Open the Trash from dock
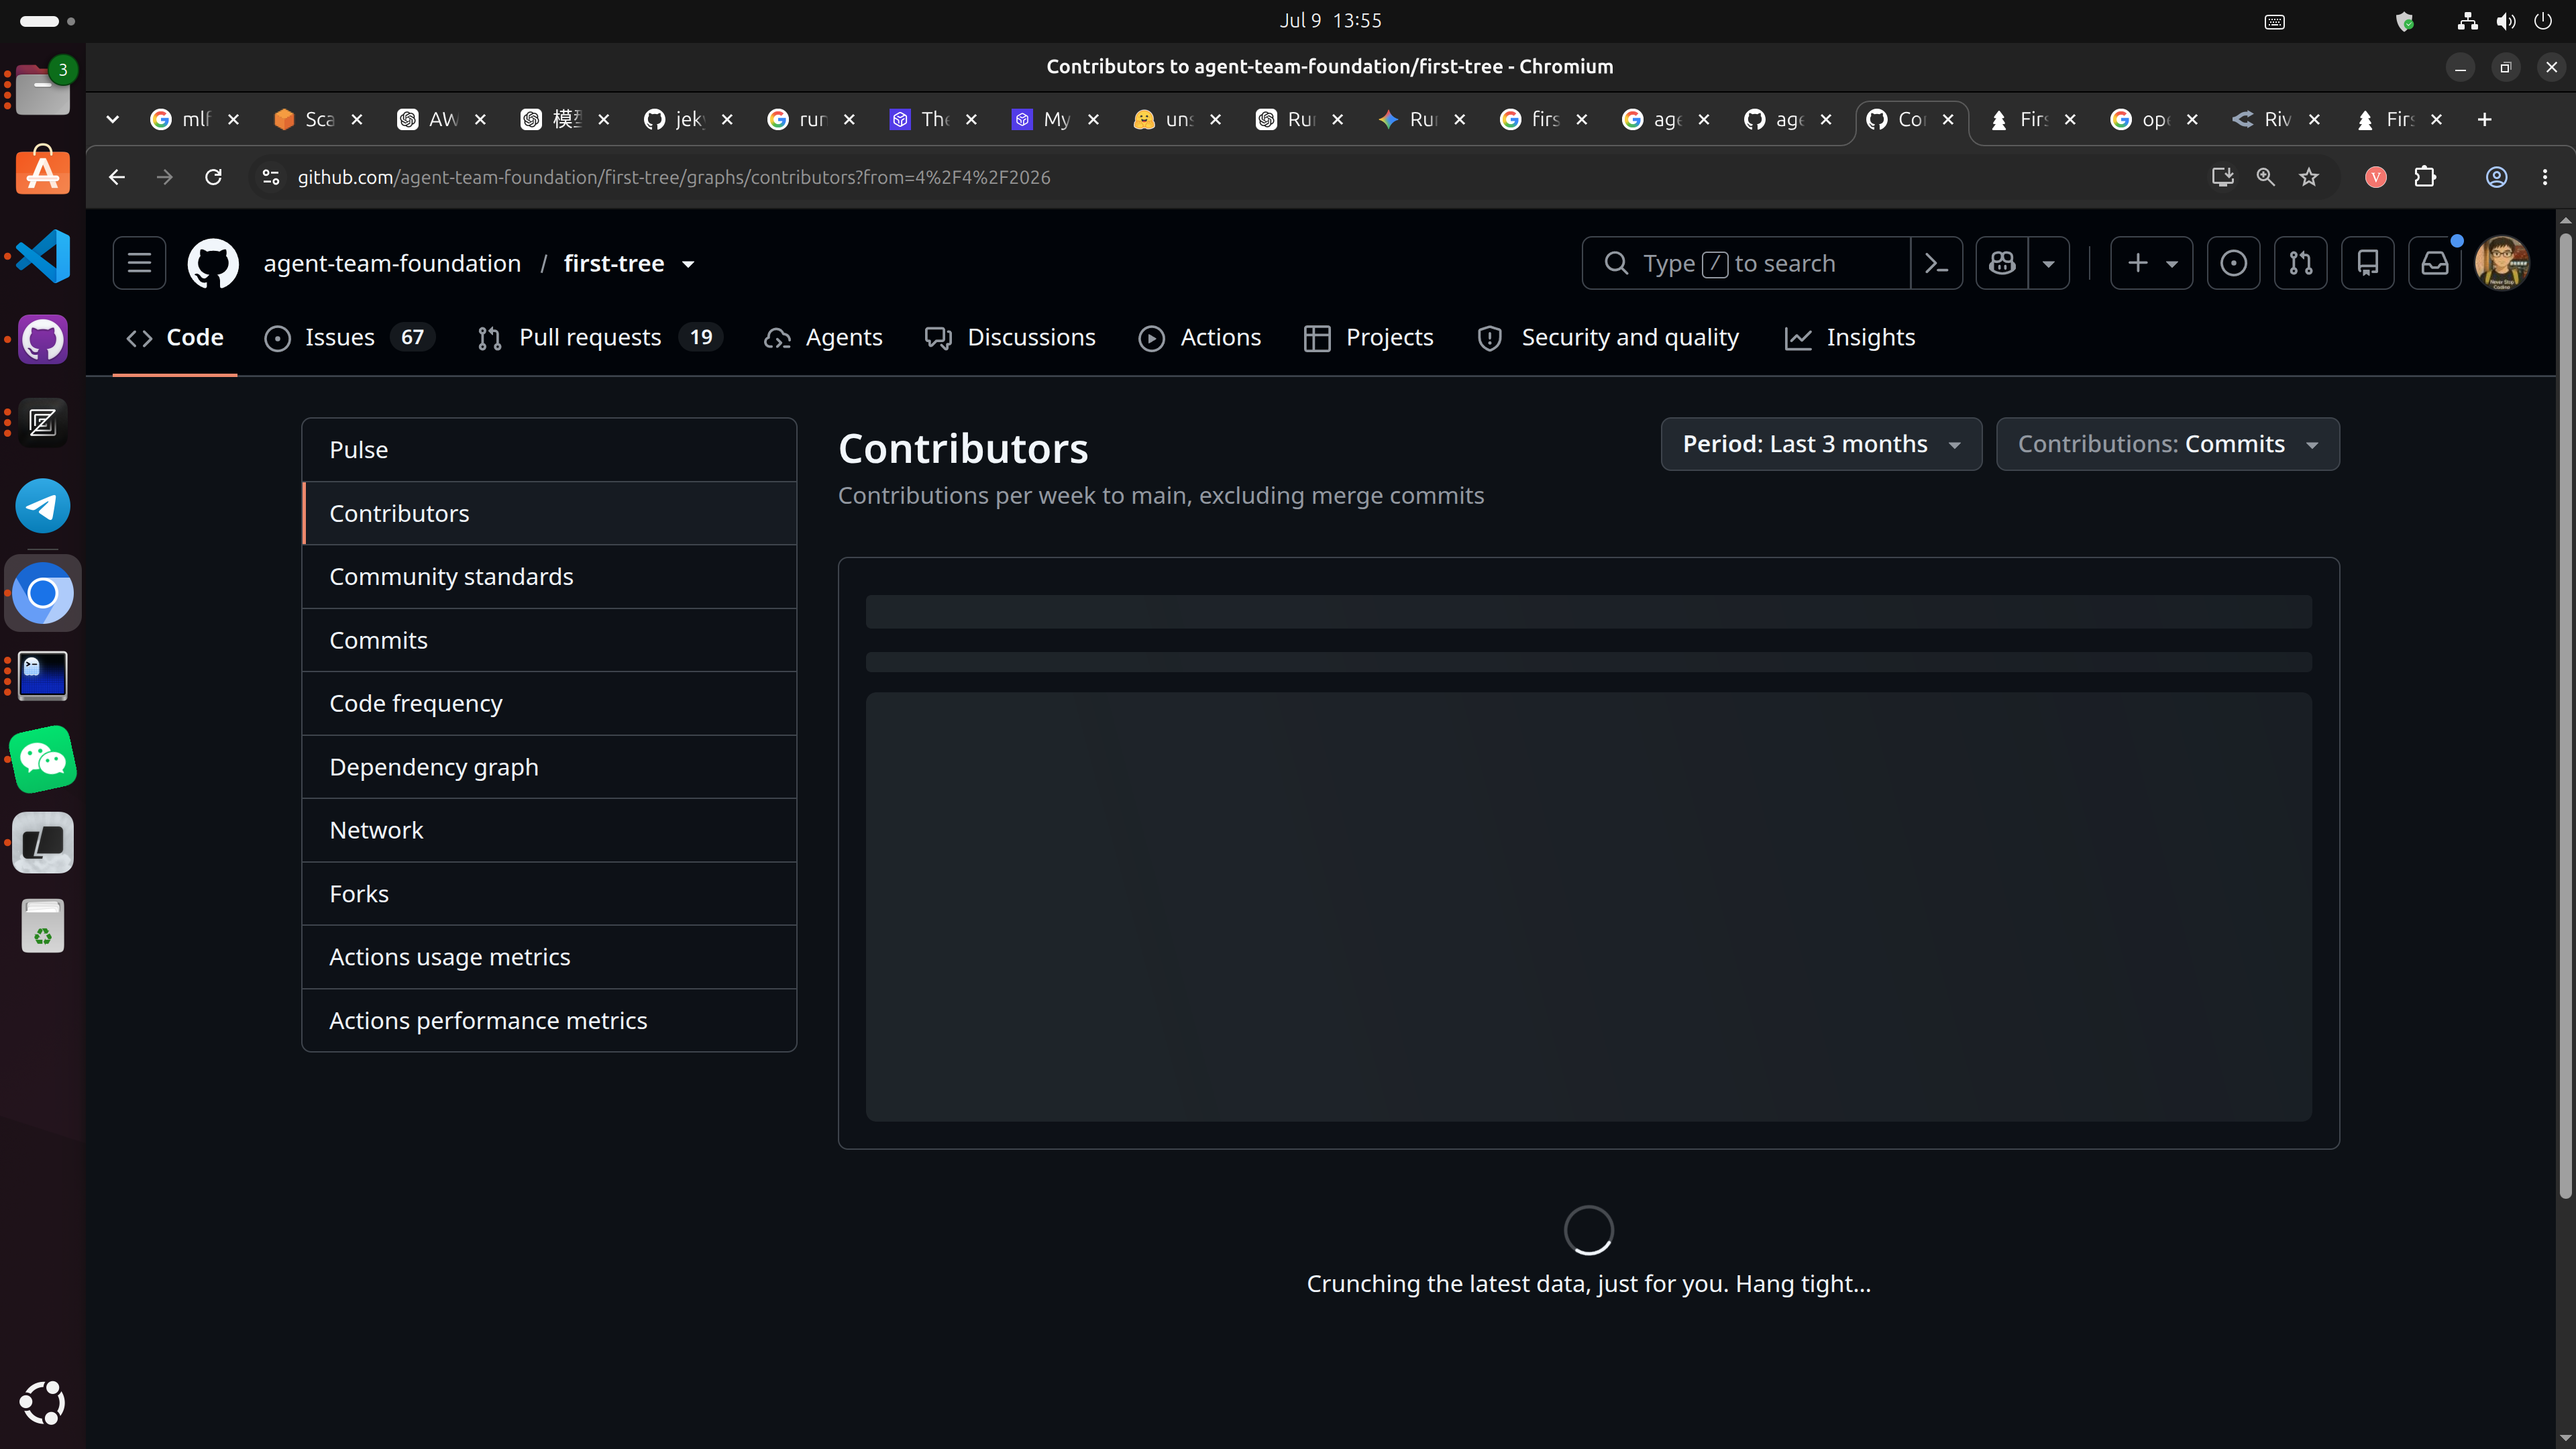This screenshot has height=1449, width=2576. point(43,926)
